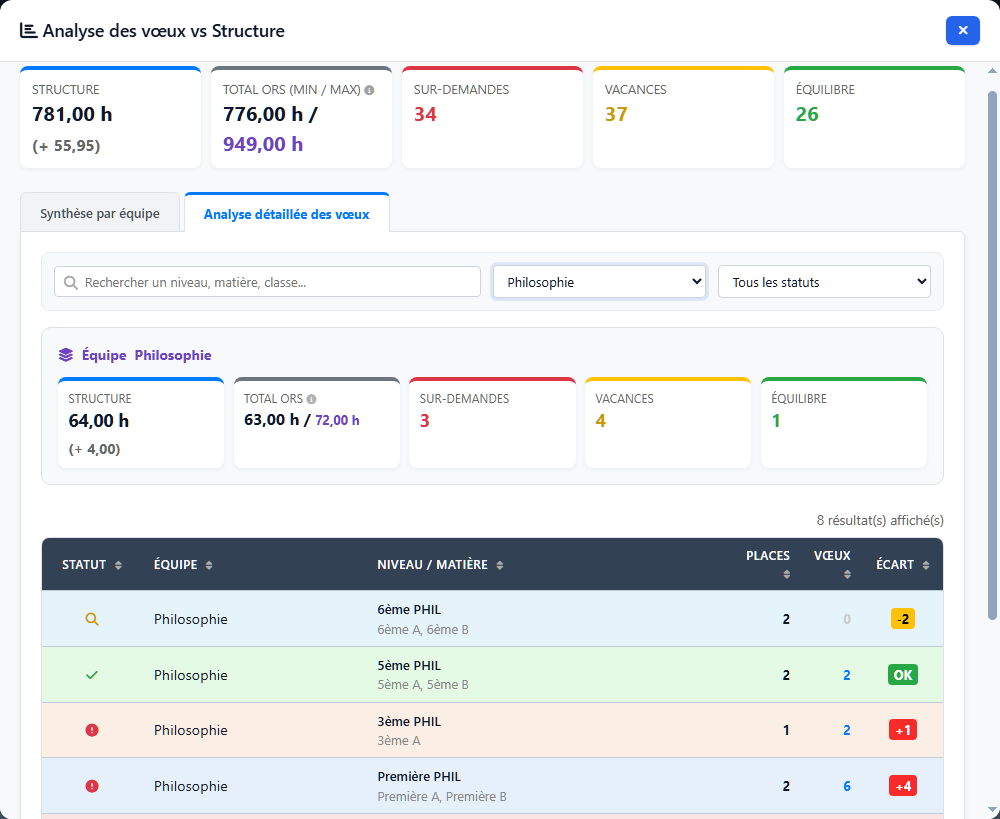Click the info icon beside Total ORS (Min / Max)

(x=369, y=90)
